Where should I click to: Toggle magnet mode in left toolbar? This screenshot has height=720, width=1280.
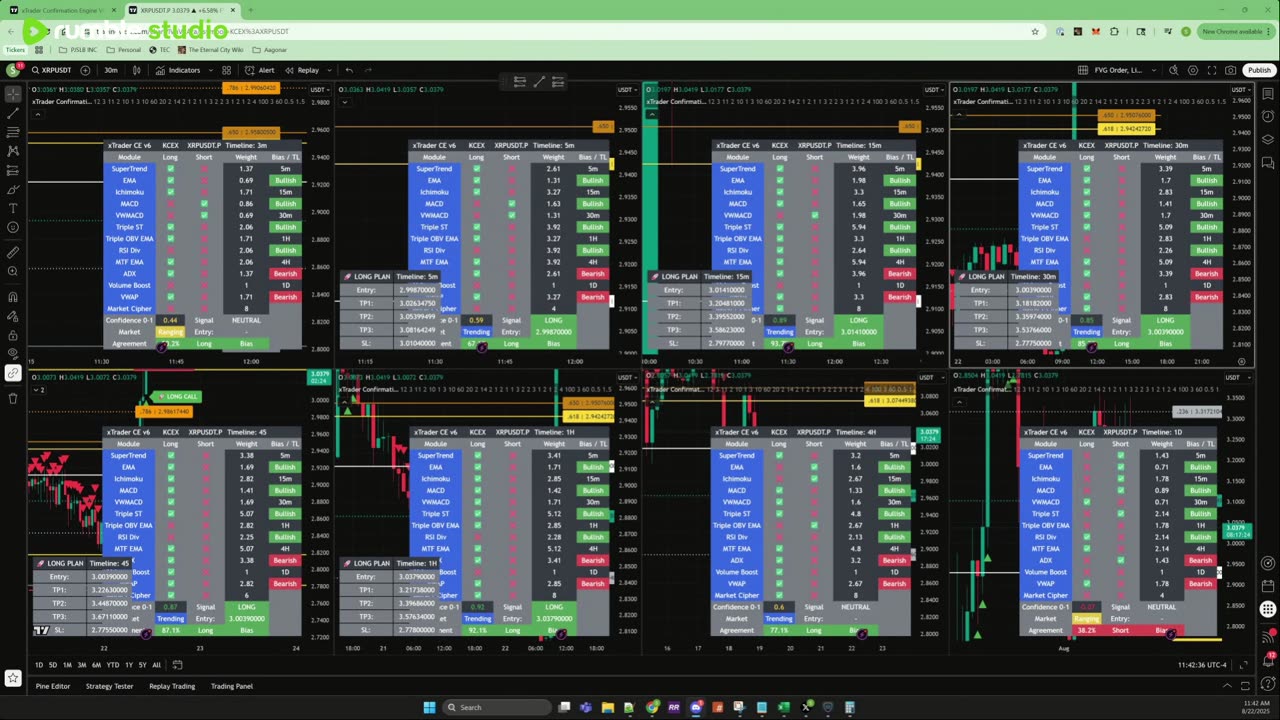13,297
